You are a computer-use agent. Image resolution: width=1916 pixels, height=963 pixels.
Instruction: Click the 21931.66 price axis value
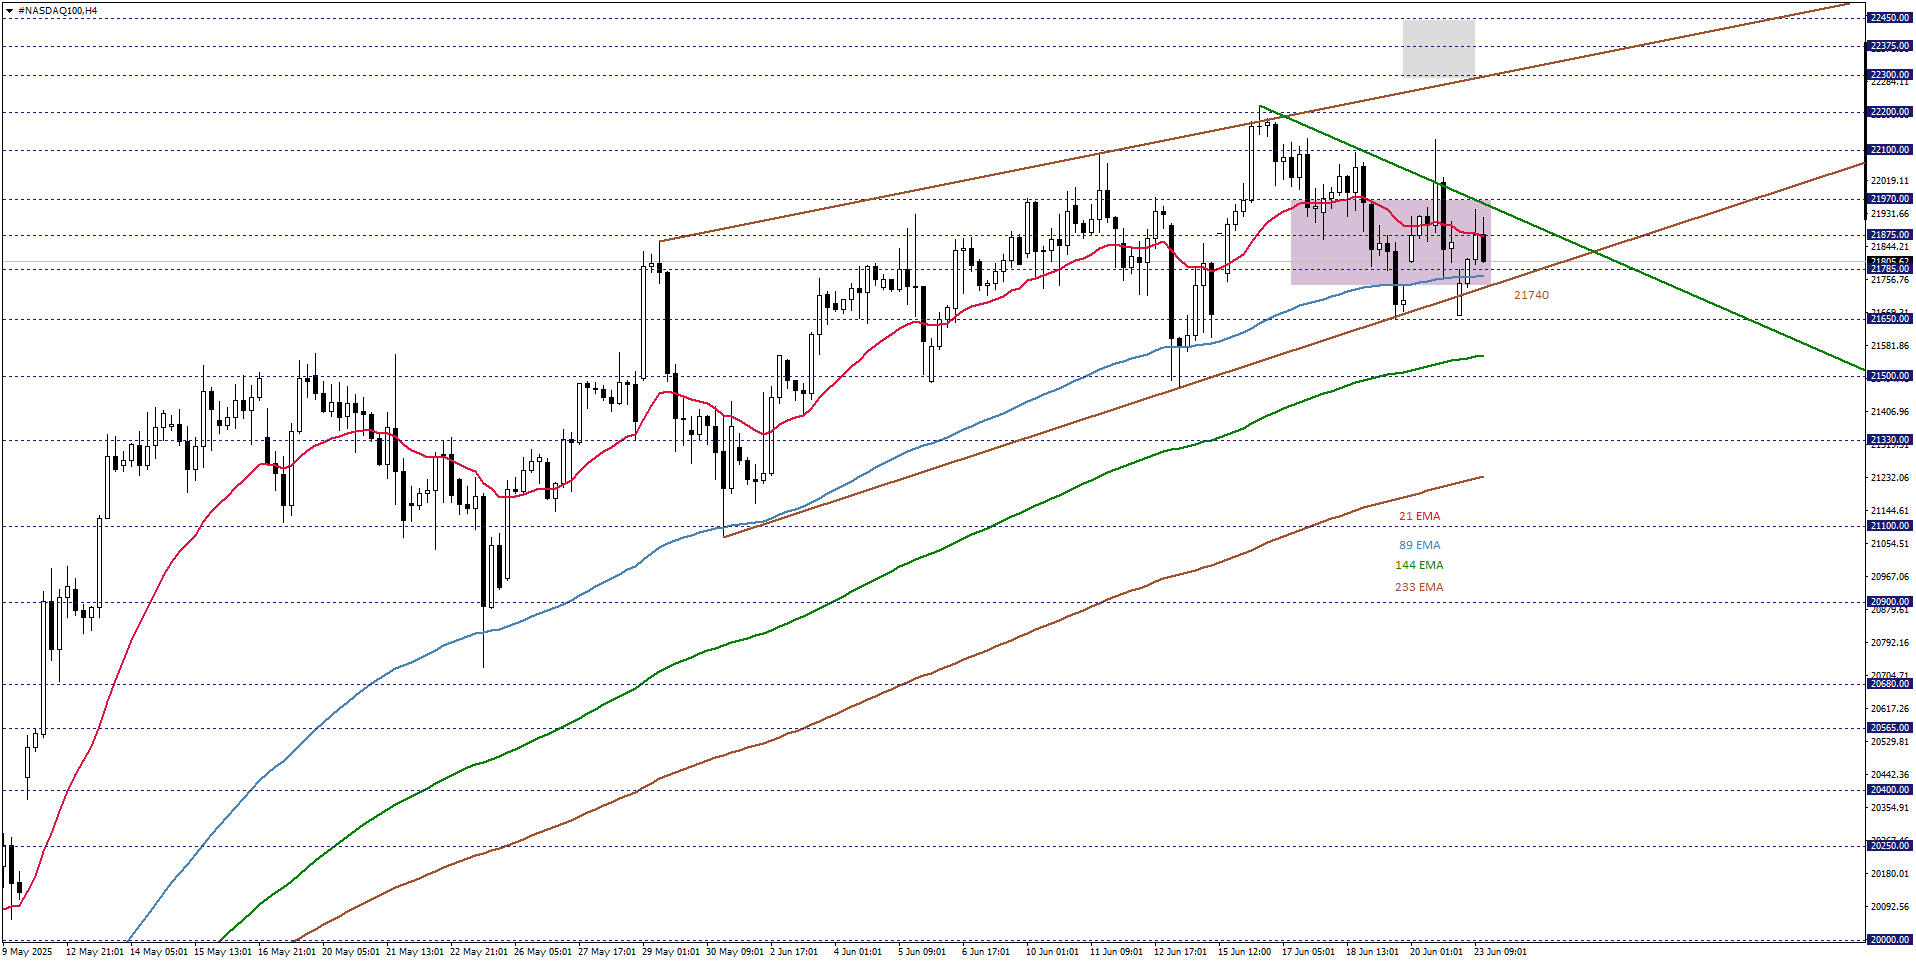pos(1889,214)
